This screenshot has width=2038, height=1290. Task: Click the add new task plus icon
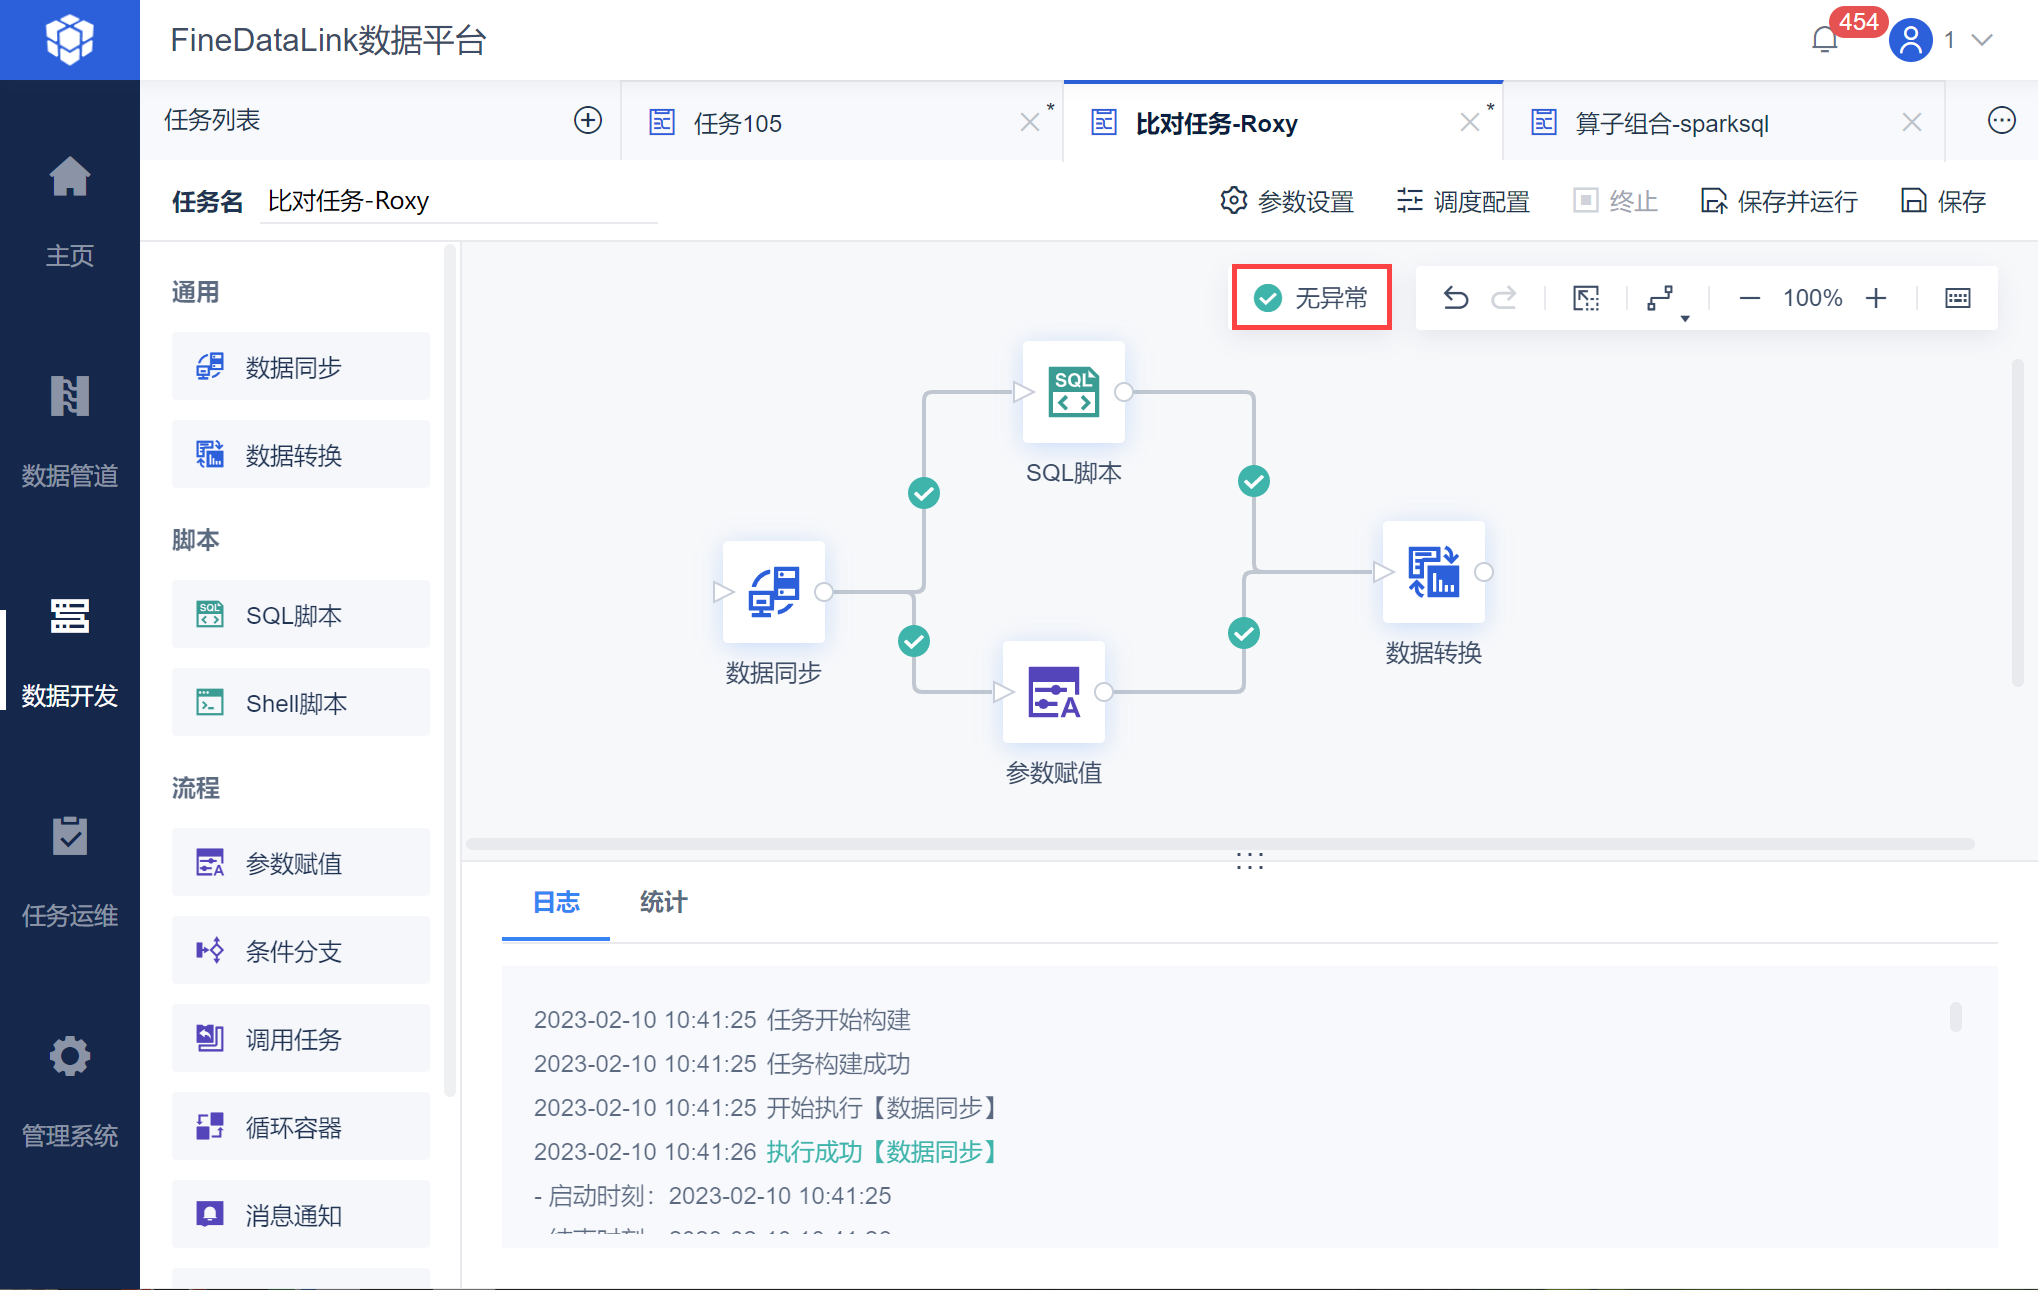pyautogui.click(x=588, y=121)
